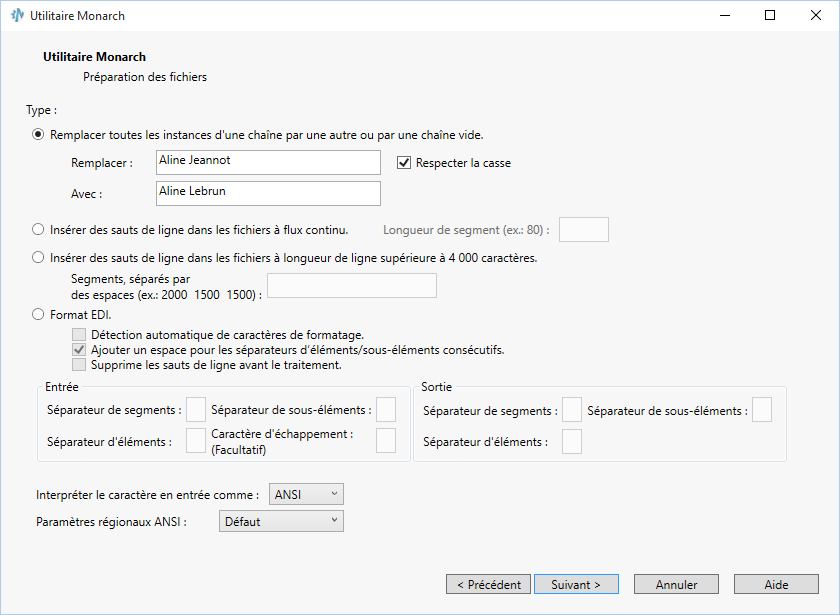Click Sortie Séparateur d'éléments box
The width and height of the screenshot is (840, 615).
pyautogui.click(x=572, y=441)
